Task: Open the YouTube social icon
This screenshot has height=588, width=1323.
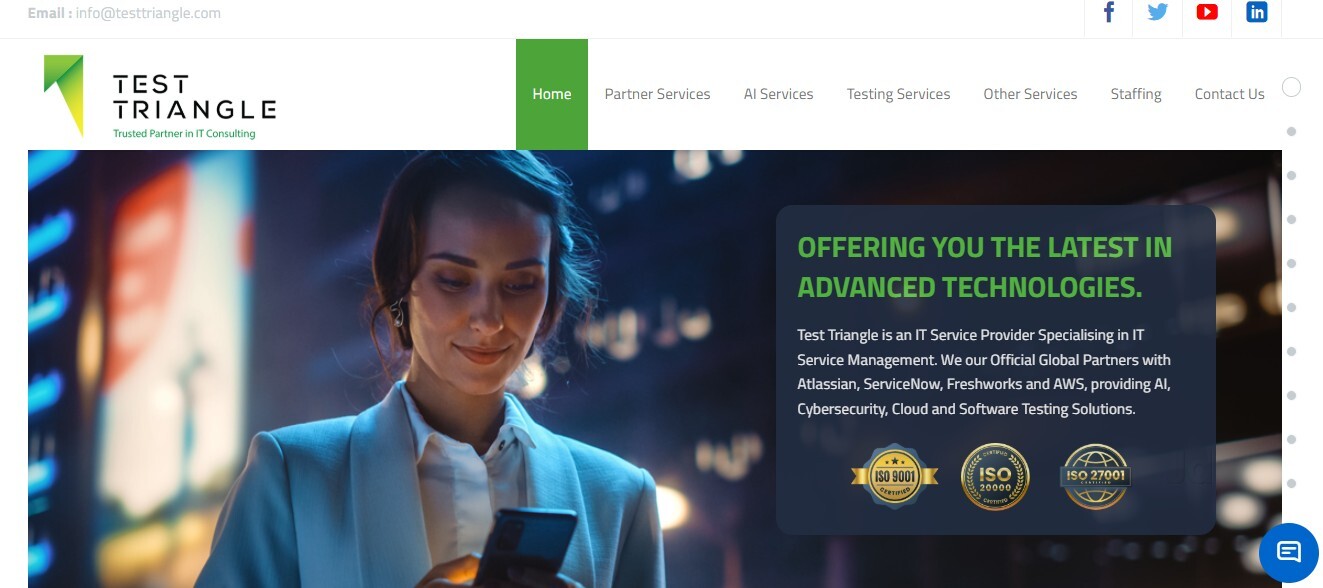Action: 1207,13
